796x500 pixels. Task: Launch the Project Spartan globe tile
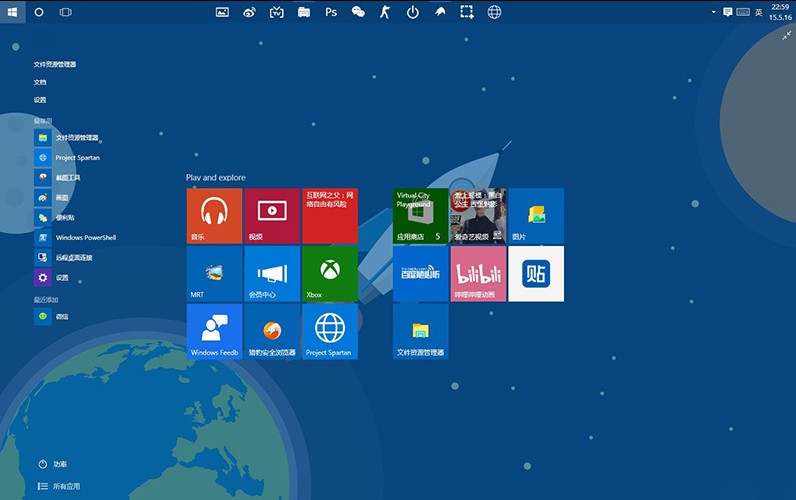(330, 331)
